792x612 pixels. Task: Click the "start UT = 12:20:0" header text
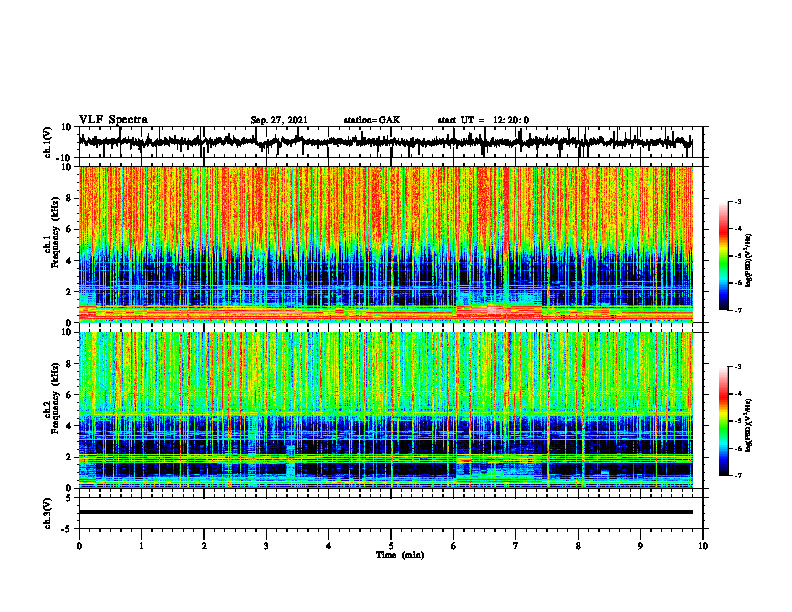tap(483, 120)
